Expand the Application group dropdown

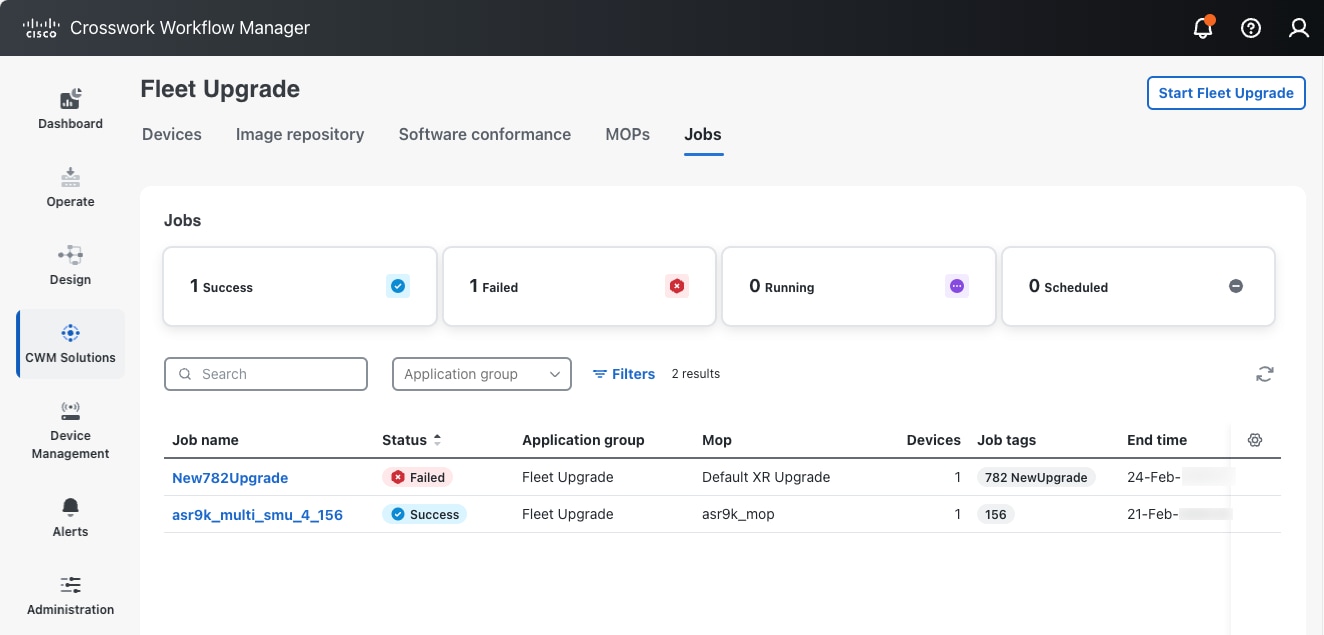[x=482, y=374]
